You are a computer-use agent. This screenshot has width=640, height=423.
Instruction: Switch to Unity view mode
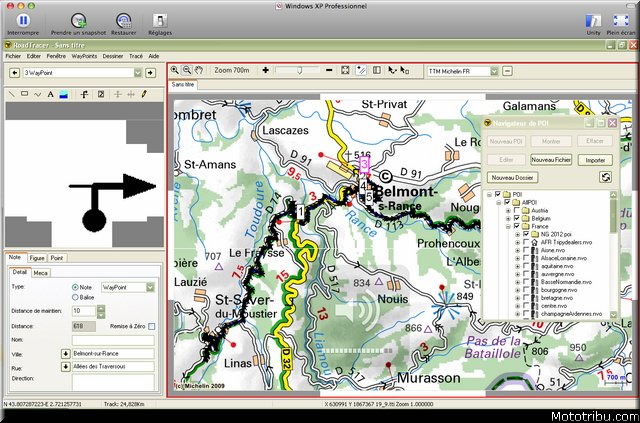(x=593, y=20)
